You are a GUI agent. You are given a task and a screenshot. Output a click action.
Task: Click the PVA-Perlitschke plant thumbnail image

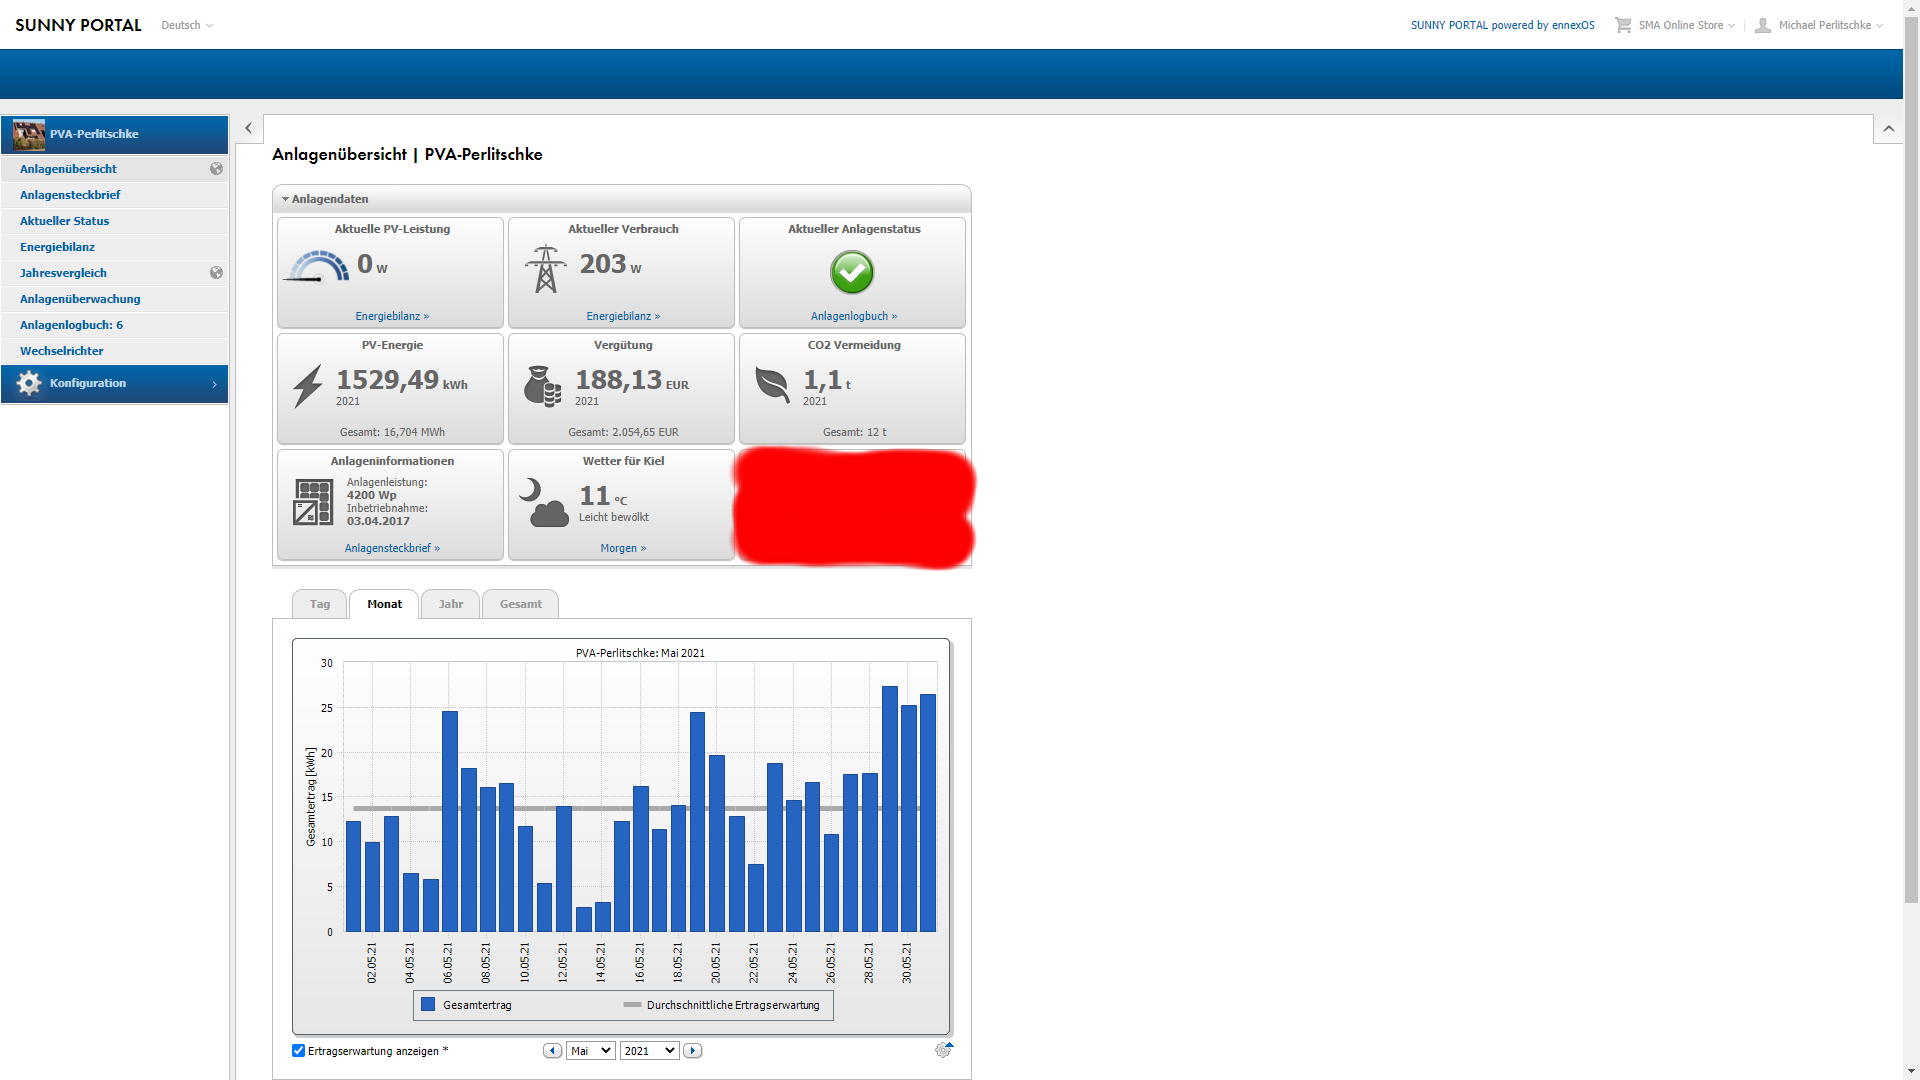(x=29, y=134)
